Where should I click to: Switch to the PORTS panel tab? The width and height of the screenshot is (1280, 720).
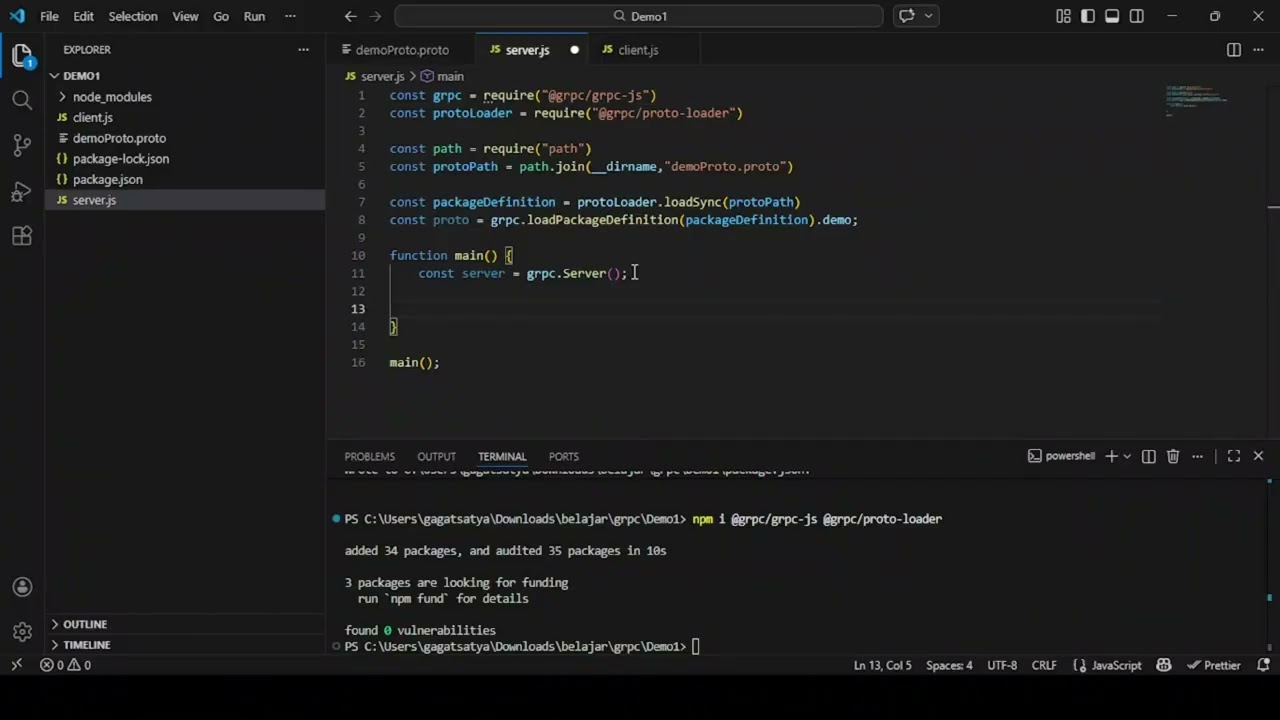pos(563,456)
